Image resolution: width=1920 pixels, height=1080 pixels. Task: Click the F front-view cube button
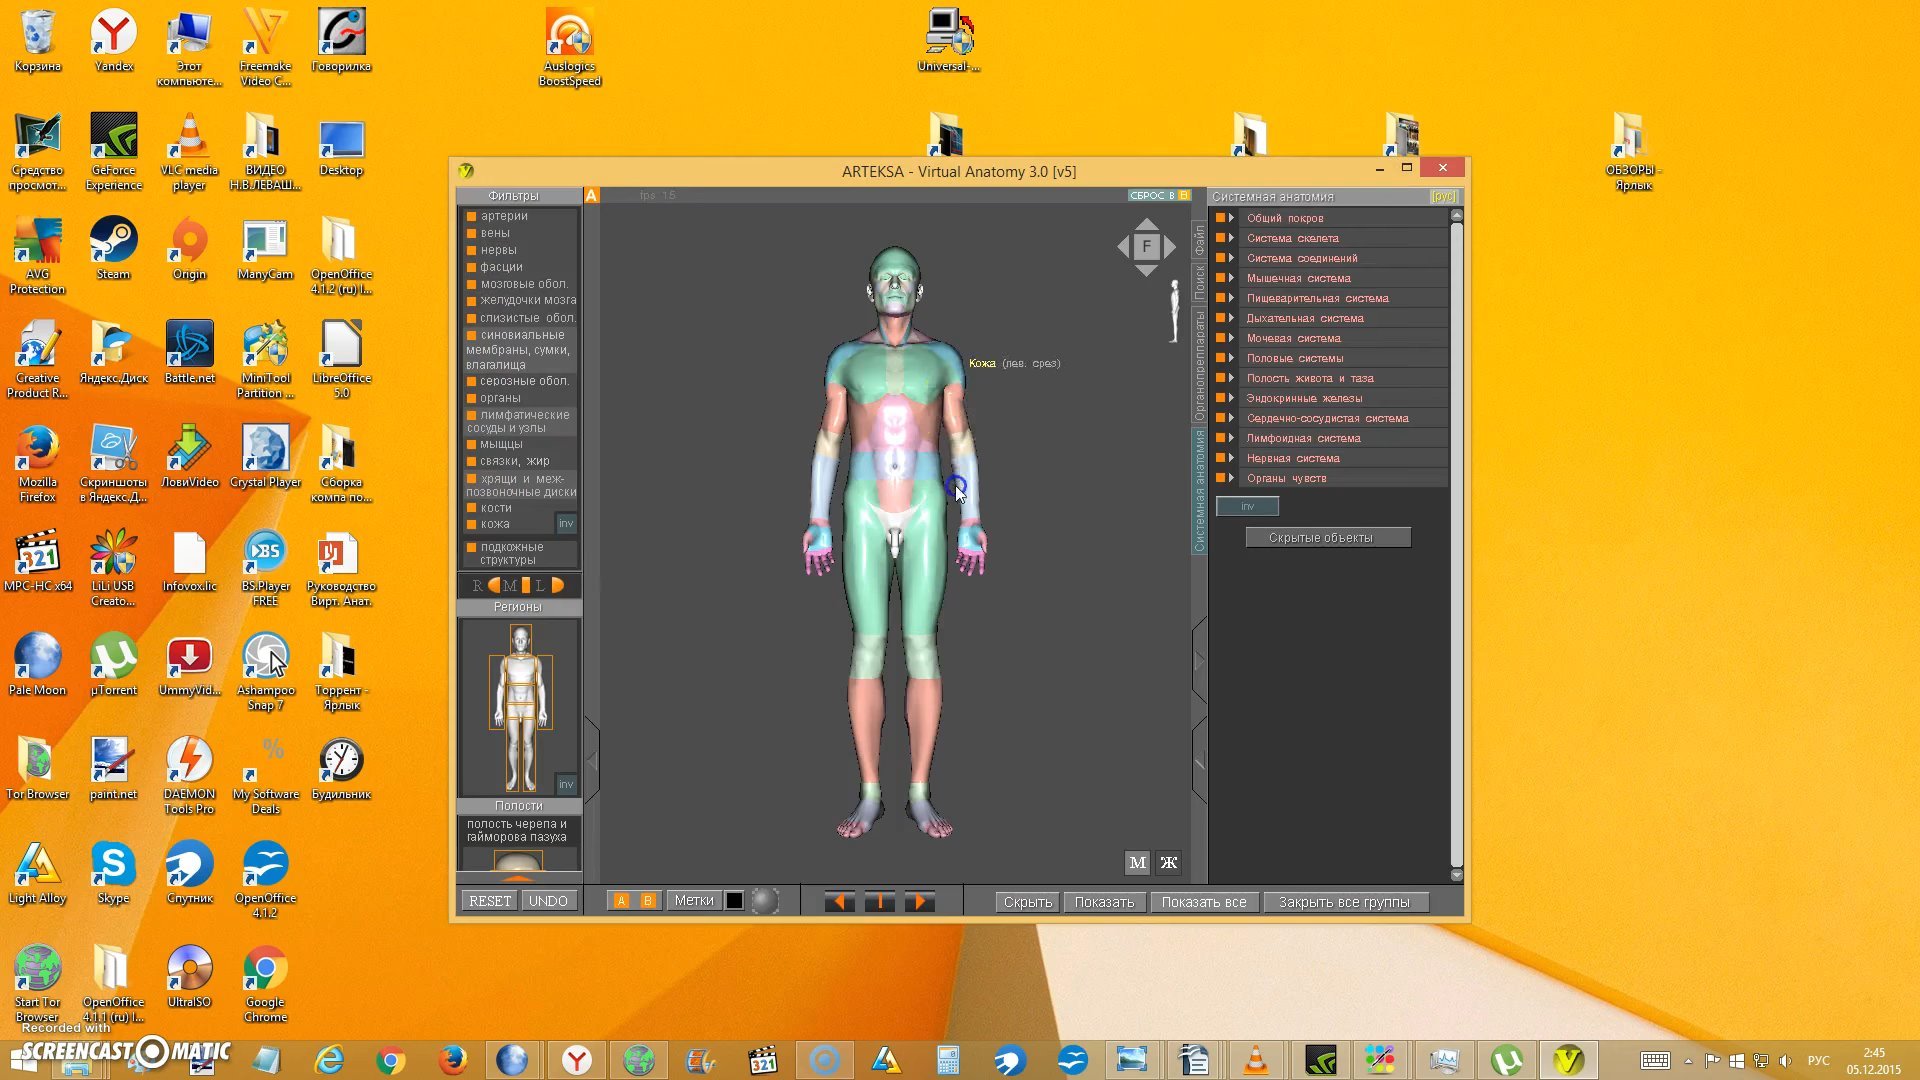tap(1146, 246)
